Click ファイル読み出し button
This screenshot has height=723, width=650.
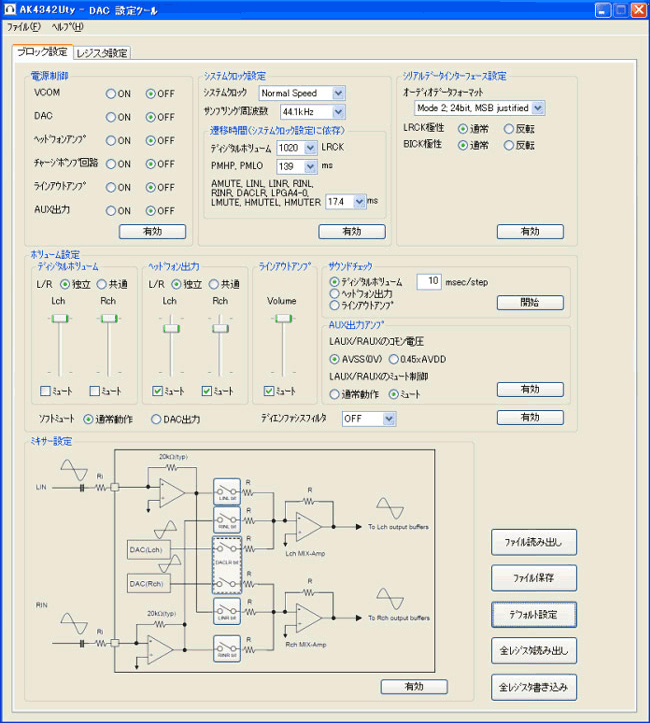click(534, 542)
